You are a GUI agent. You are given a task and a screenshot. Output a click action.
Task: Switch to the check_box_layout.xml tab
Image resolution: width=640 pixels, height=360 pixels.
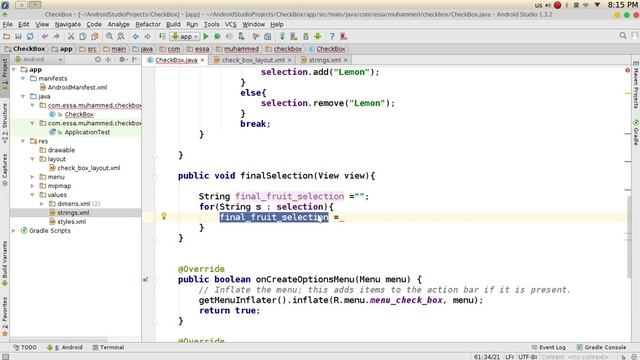coord(253,60)
